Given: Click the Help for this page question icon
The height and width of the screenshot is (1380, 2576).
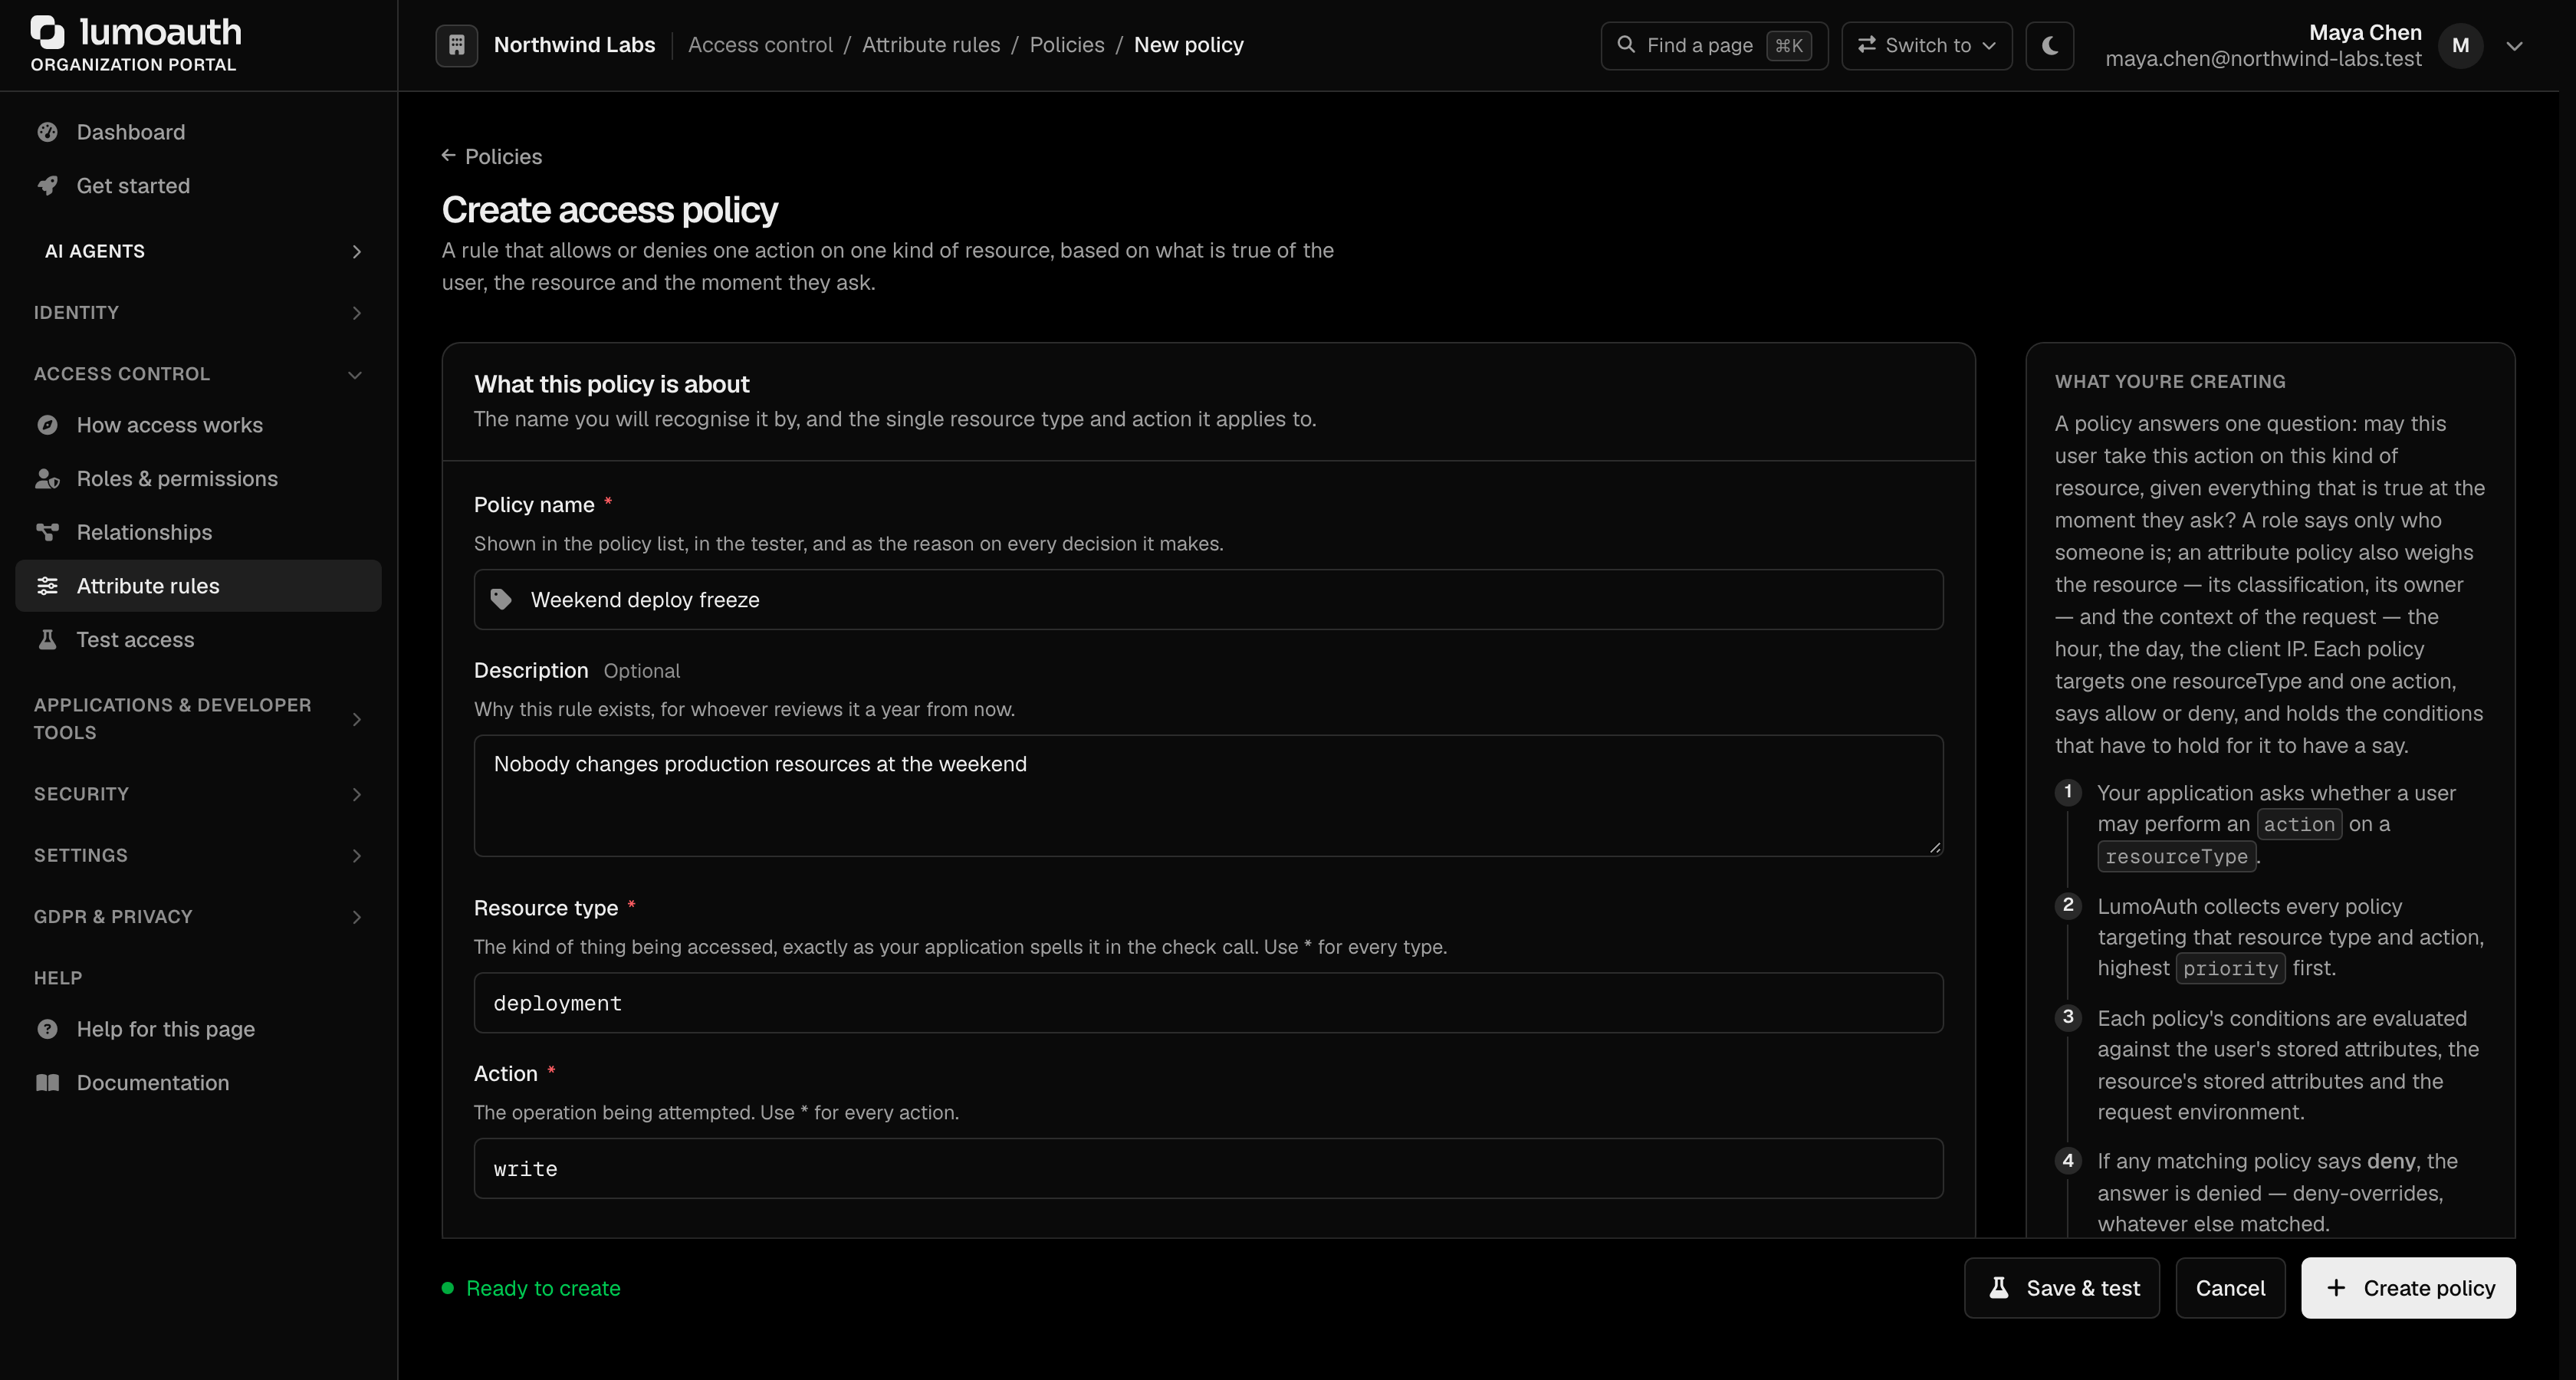Looking at the screenshot, I should (x=47, y=1029).
